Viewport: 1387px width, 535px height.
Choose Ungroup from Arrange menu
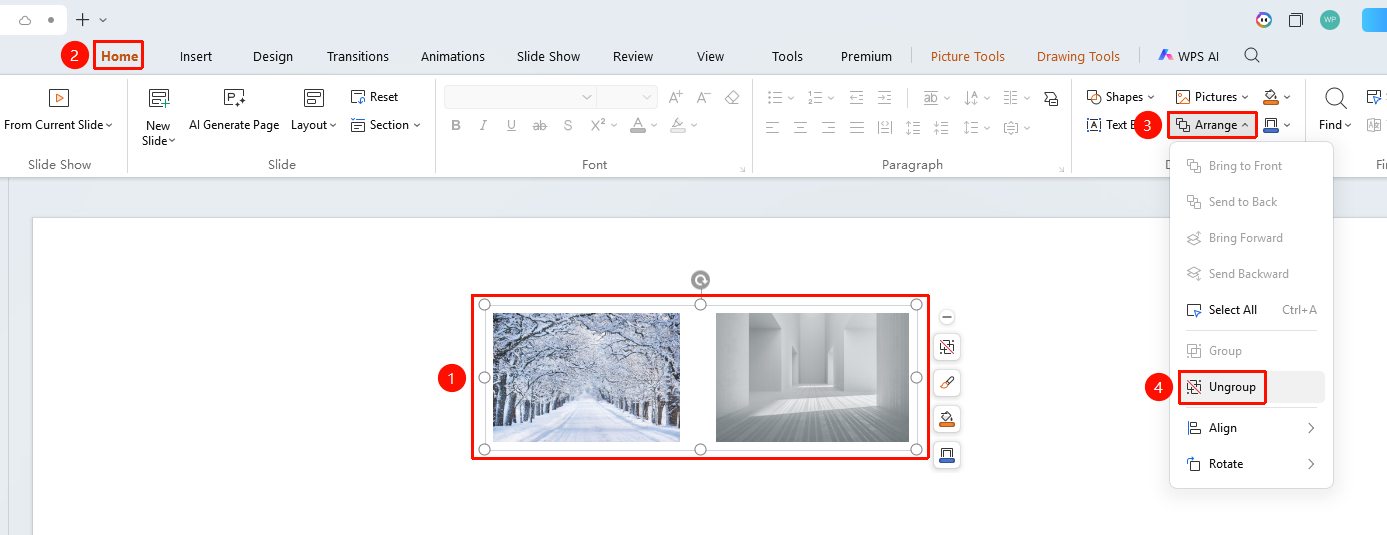1222,387
